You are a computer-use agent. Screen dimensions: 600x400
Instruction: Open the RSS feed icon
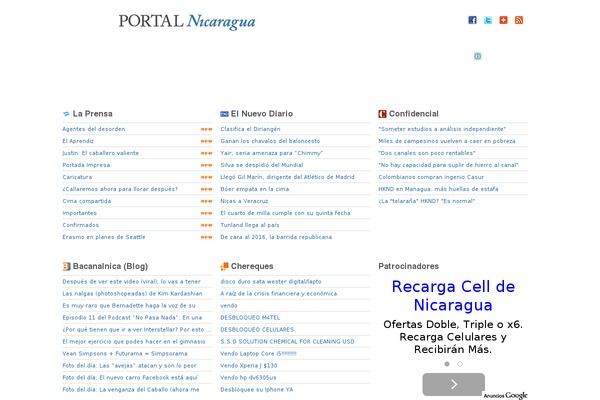(x=519, y=20)
